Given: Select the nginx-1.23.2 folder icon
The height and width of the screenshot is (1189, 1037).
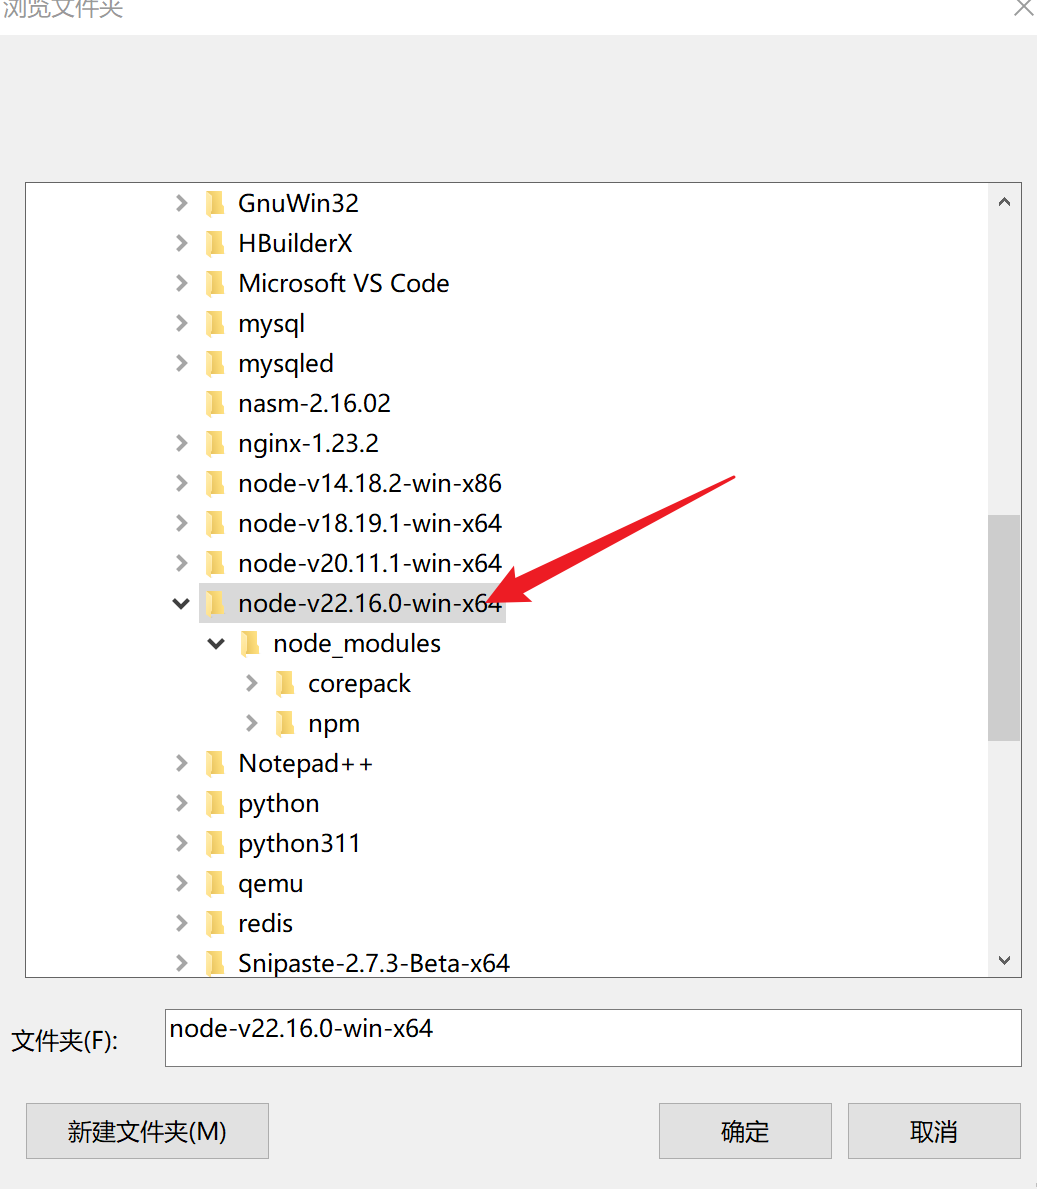Looking at the screenshot, I should (216, 442).
